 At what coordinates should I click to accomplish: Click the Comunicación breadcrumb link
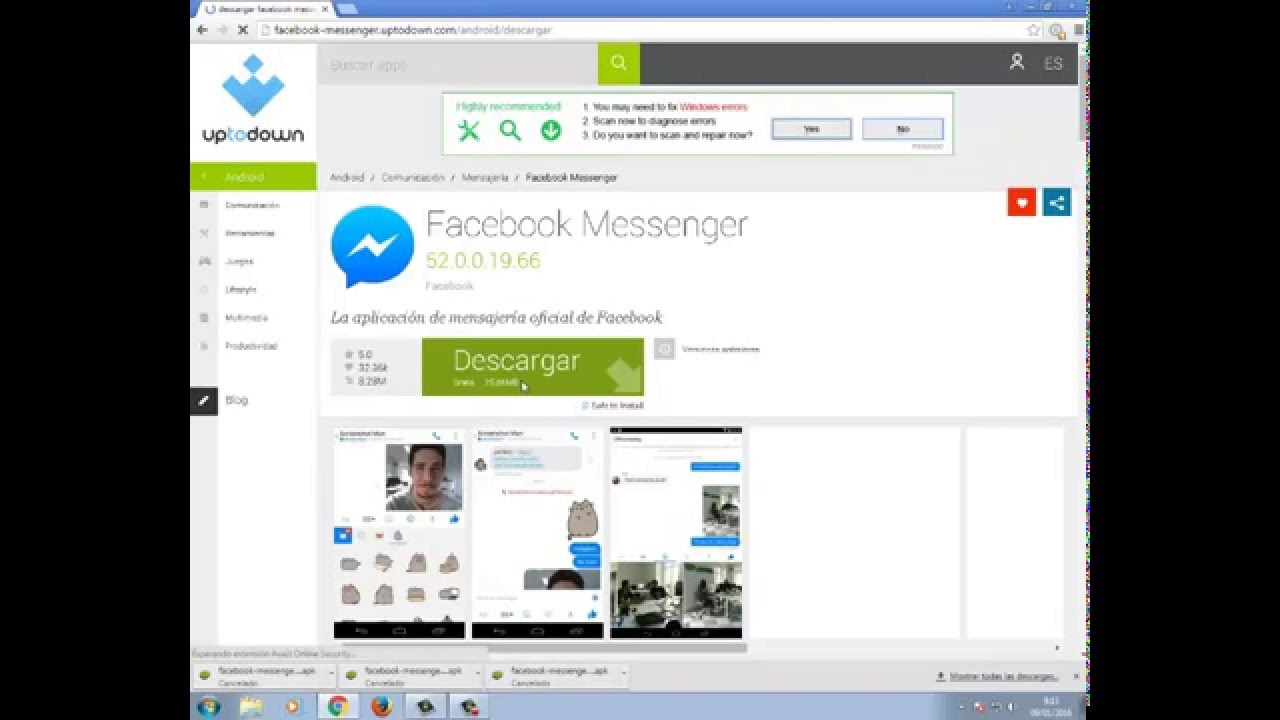coord(412,177)
